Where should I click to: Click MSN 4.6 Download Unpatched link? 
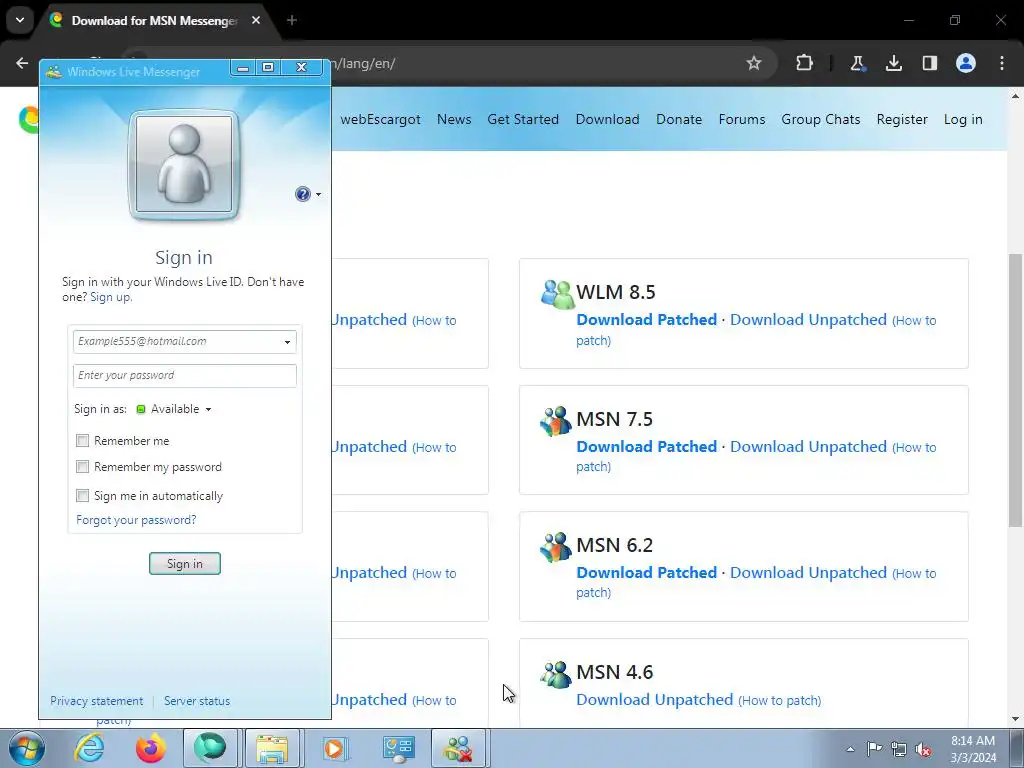click(654, 699)
